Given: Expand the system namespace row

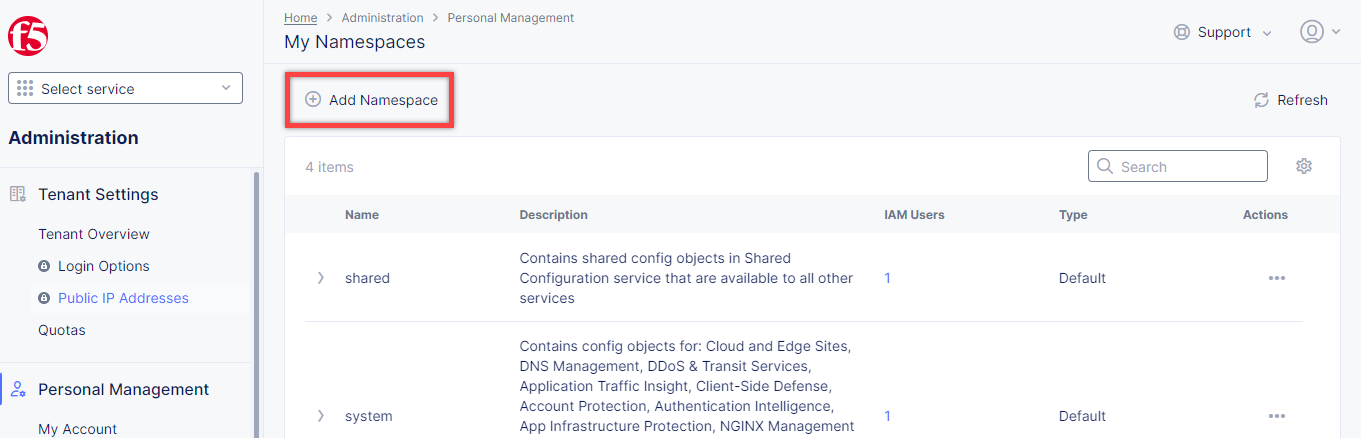Looking at the screenshot, I should pyautogui.click(x=321, y=416).
